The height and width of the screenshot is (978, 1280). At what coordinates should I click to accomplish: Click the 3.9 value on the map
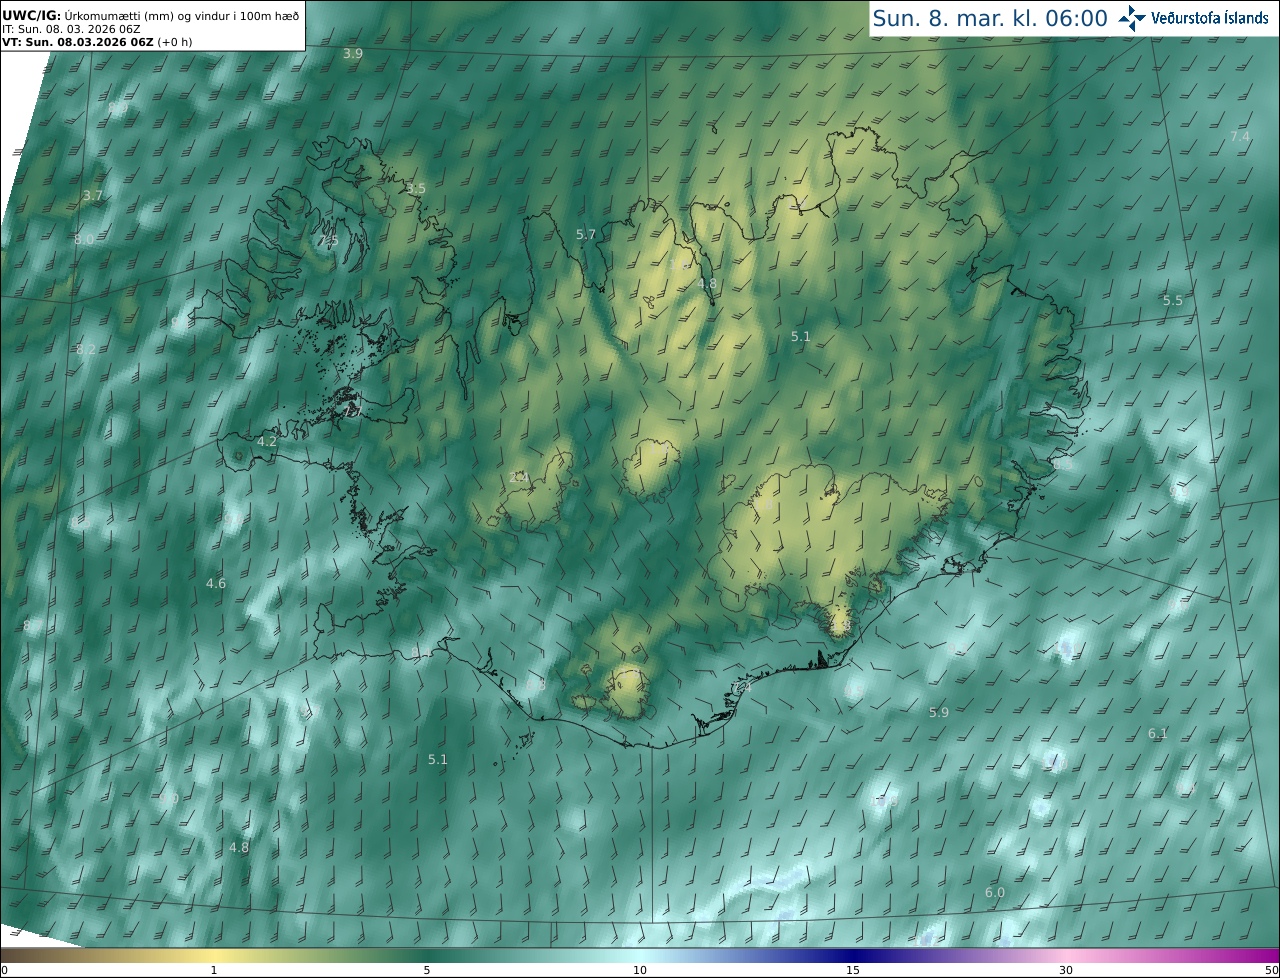pos(353,54)
